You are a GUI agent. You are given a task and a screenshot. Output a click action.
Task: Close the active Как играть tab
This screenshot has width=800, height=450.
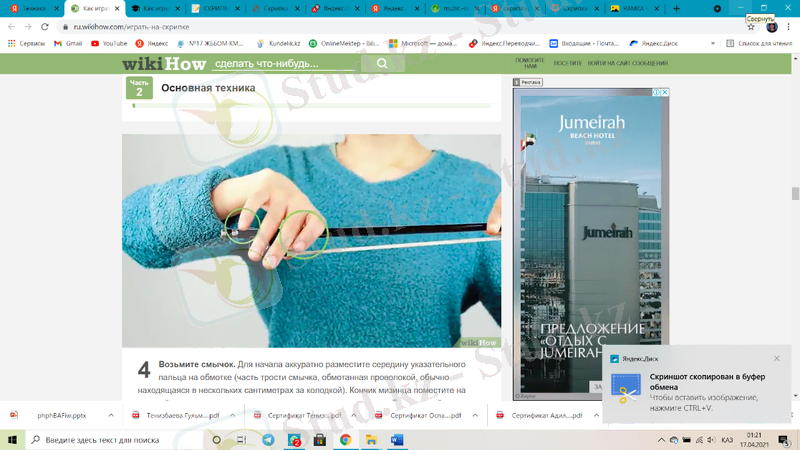pos(117,9)
